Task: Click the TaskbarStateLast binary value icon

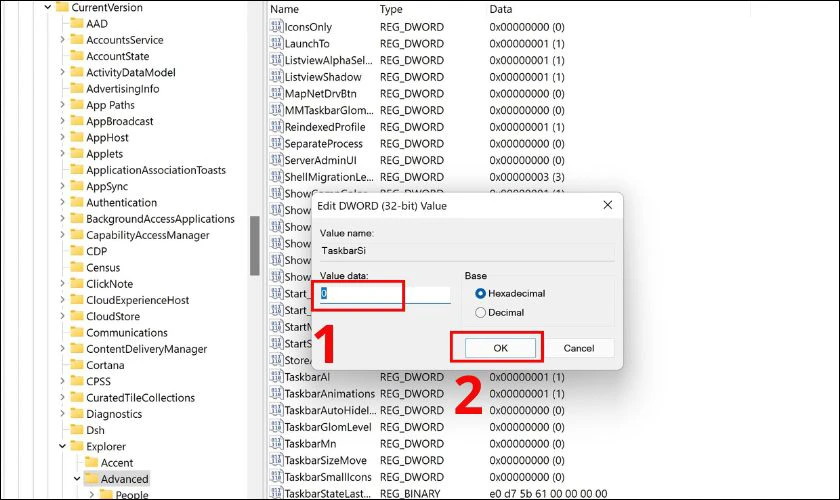Action: pos(276,493)
